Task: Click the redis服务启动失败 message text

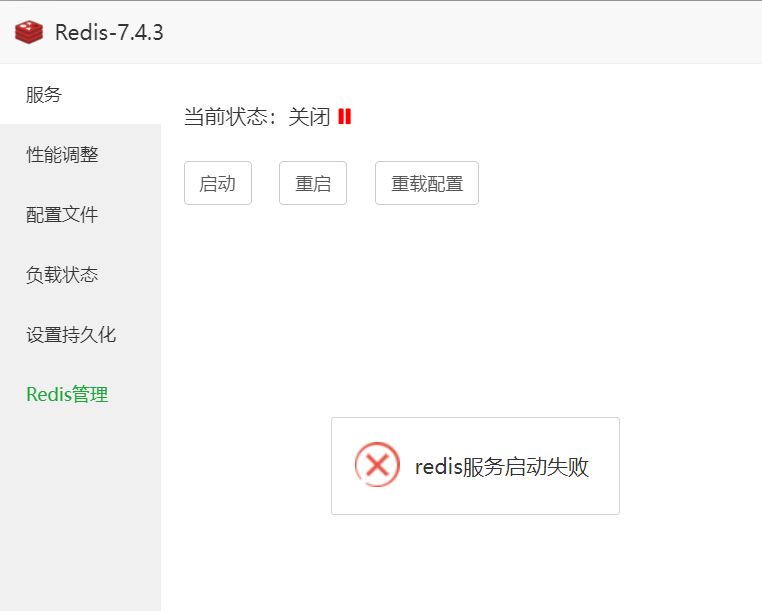Action: 502,467
